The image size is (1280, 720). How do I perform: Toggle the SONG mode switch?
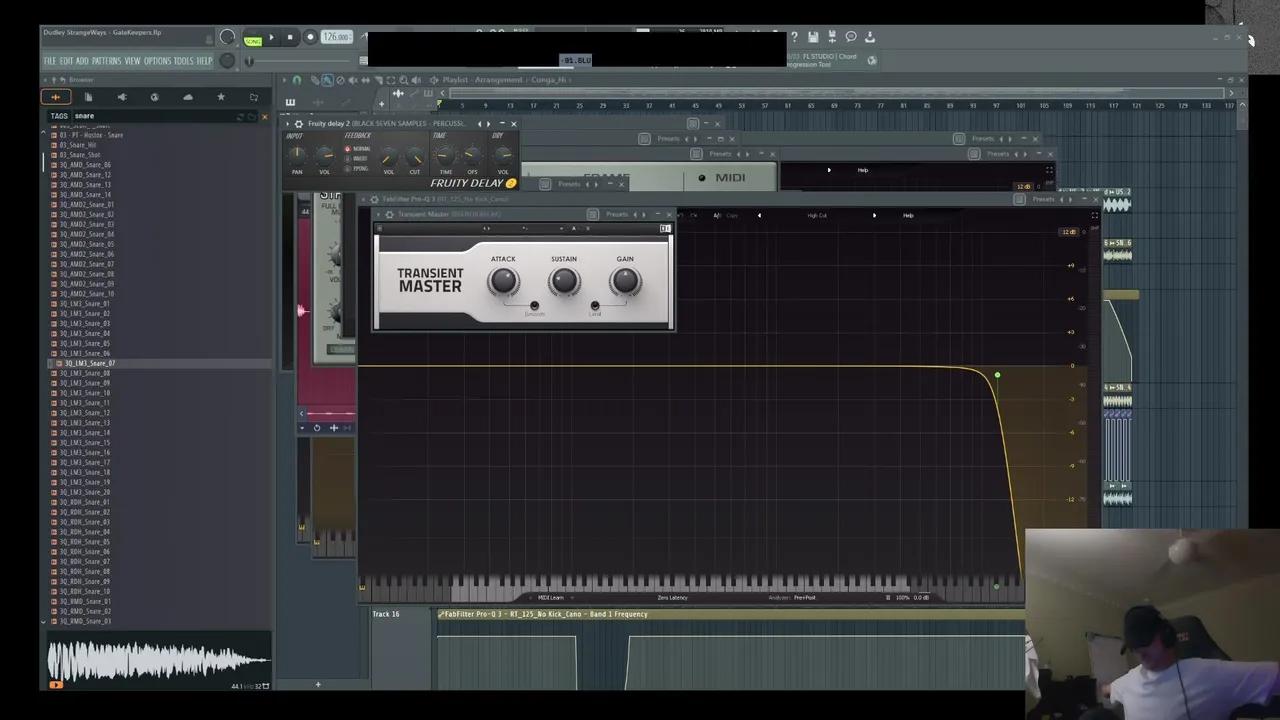click(x=253, y=41)
